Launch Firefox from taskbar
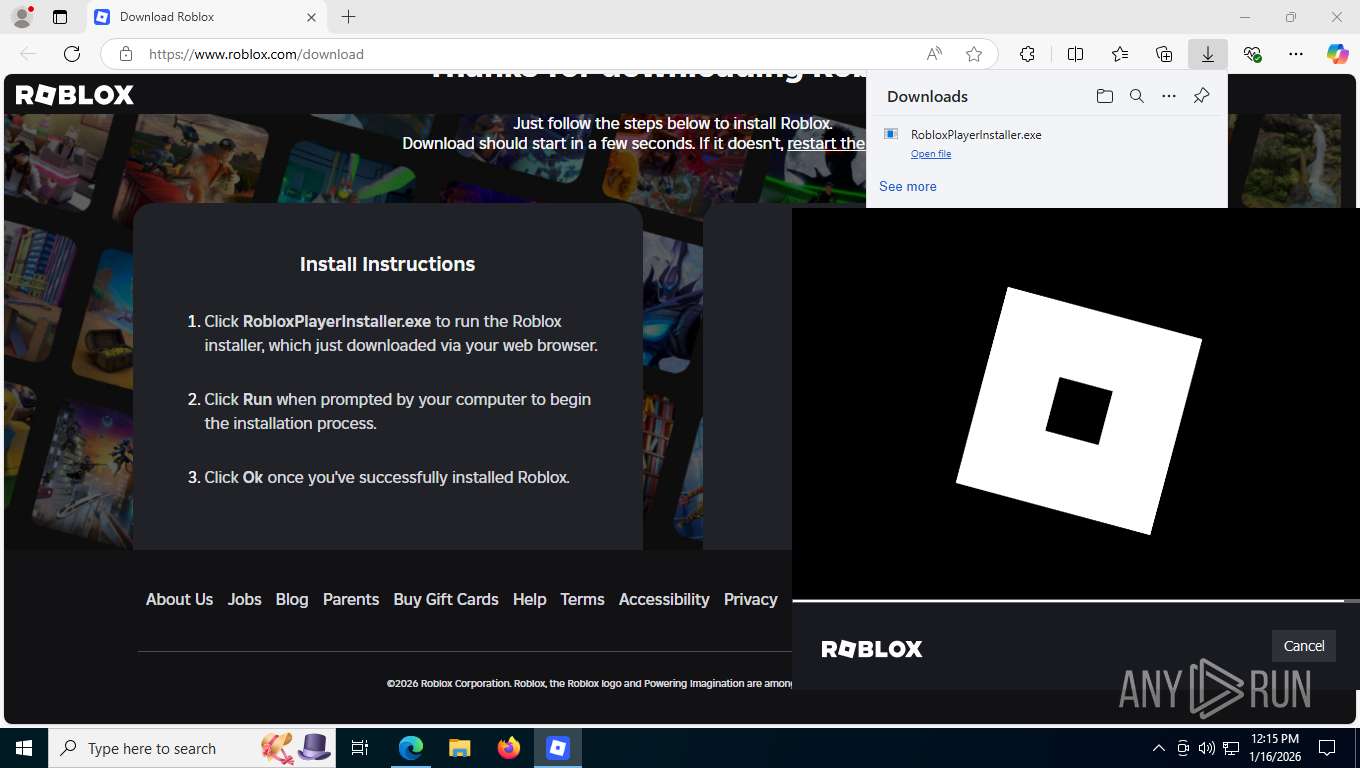The width and height of the screenshot is (1360, 768). pyautogui.click(x=509, y=748)
